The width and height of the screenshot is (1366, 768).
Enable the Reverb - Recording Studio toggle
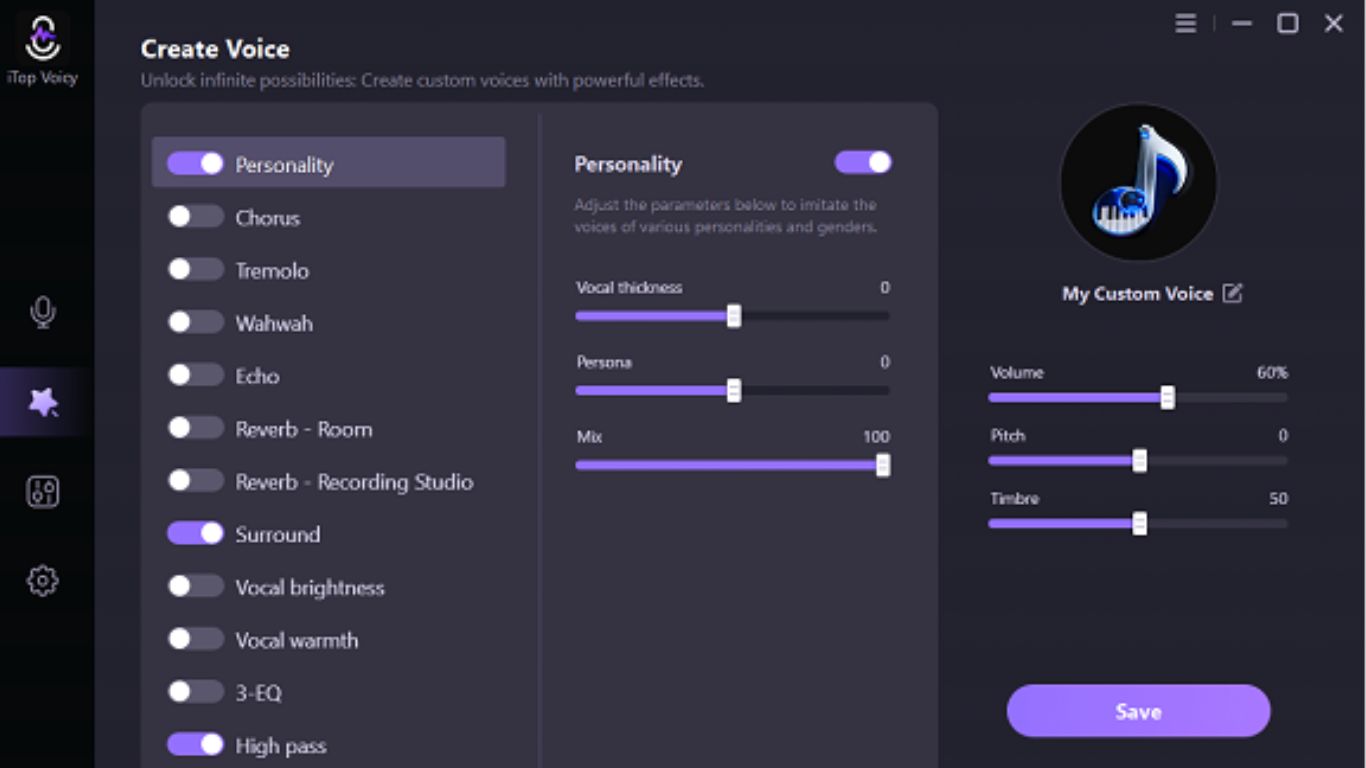click(x=195, y=480)
